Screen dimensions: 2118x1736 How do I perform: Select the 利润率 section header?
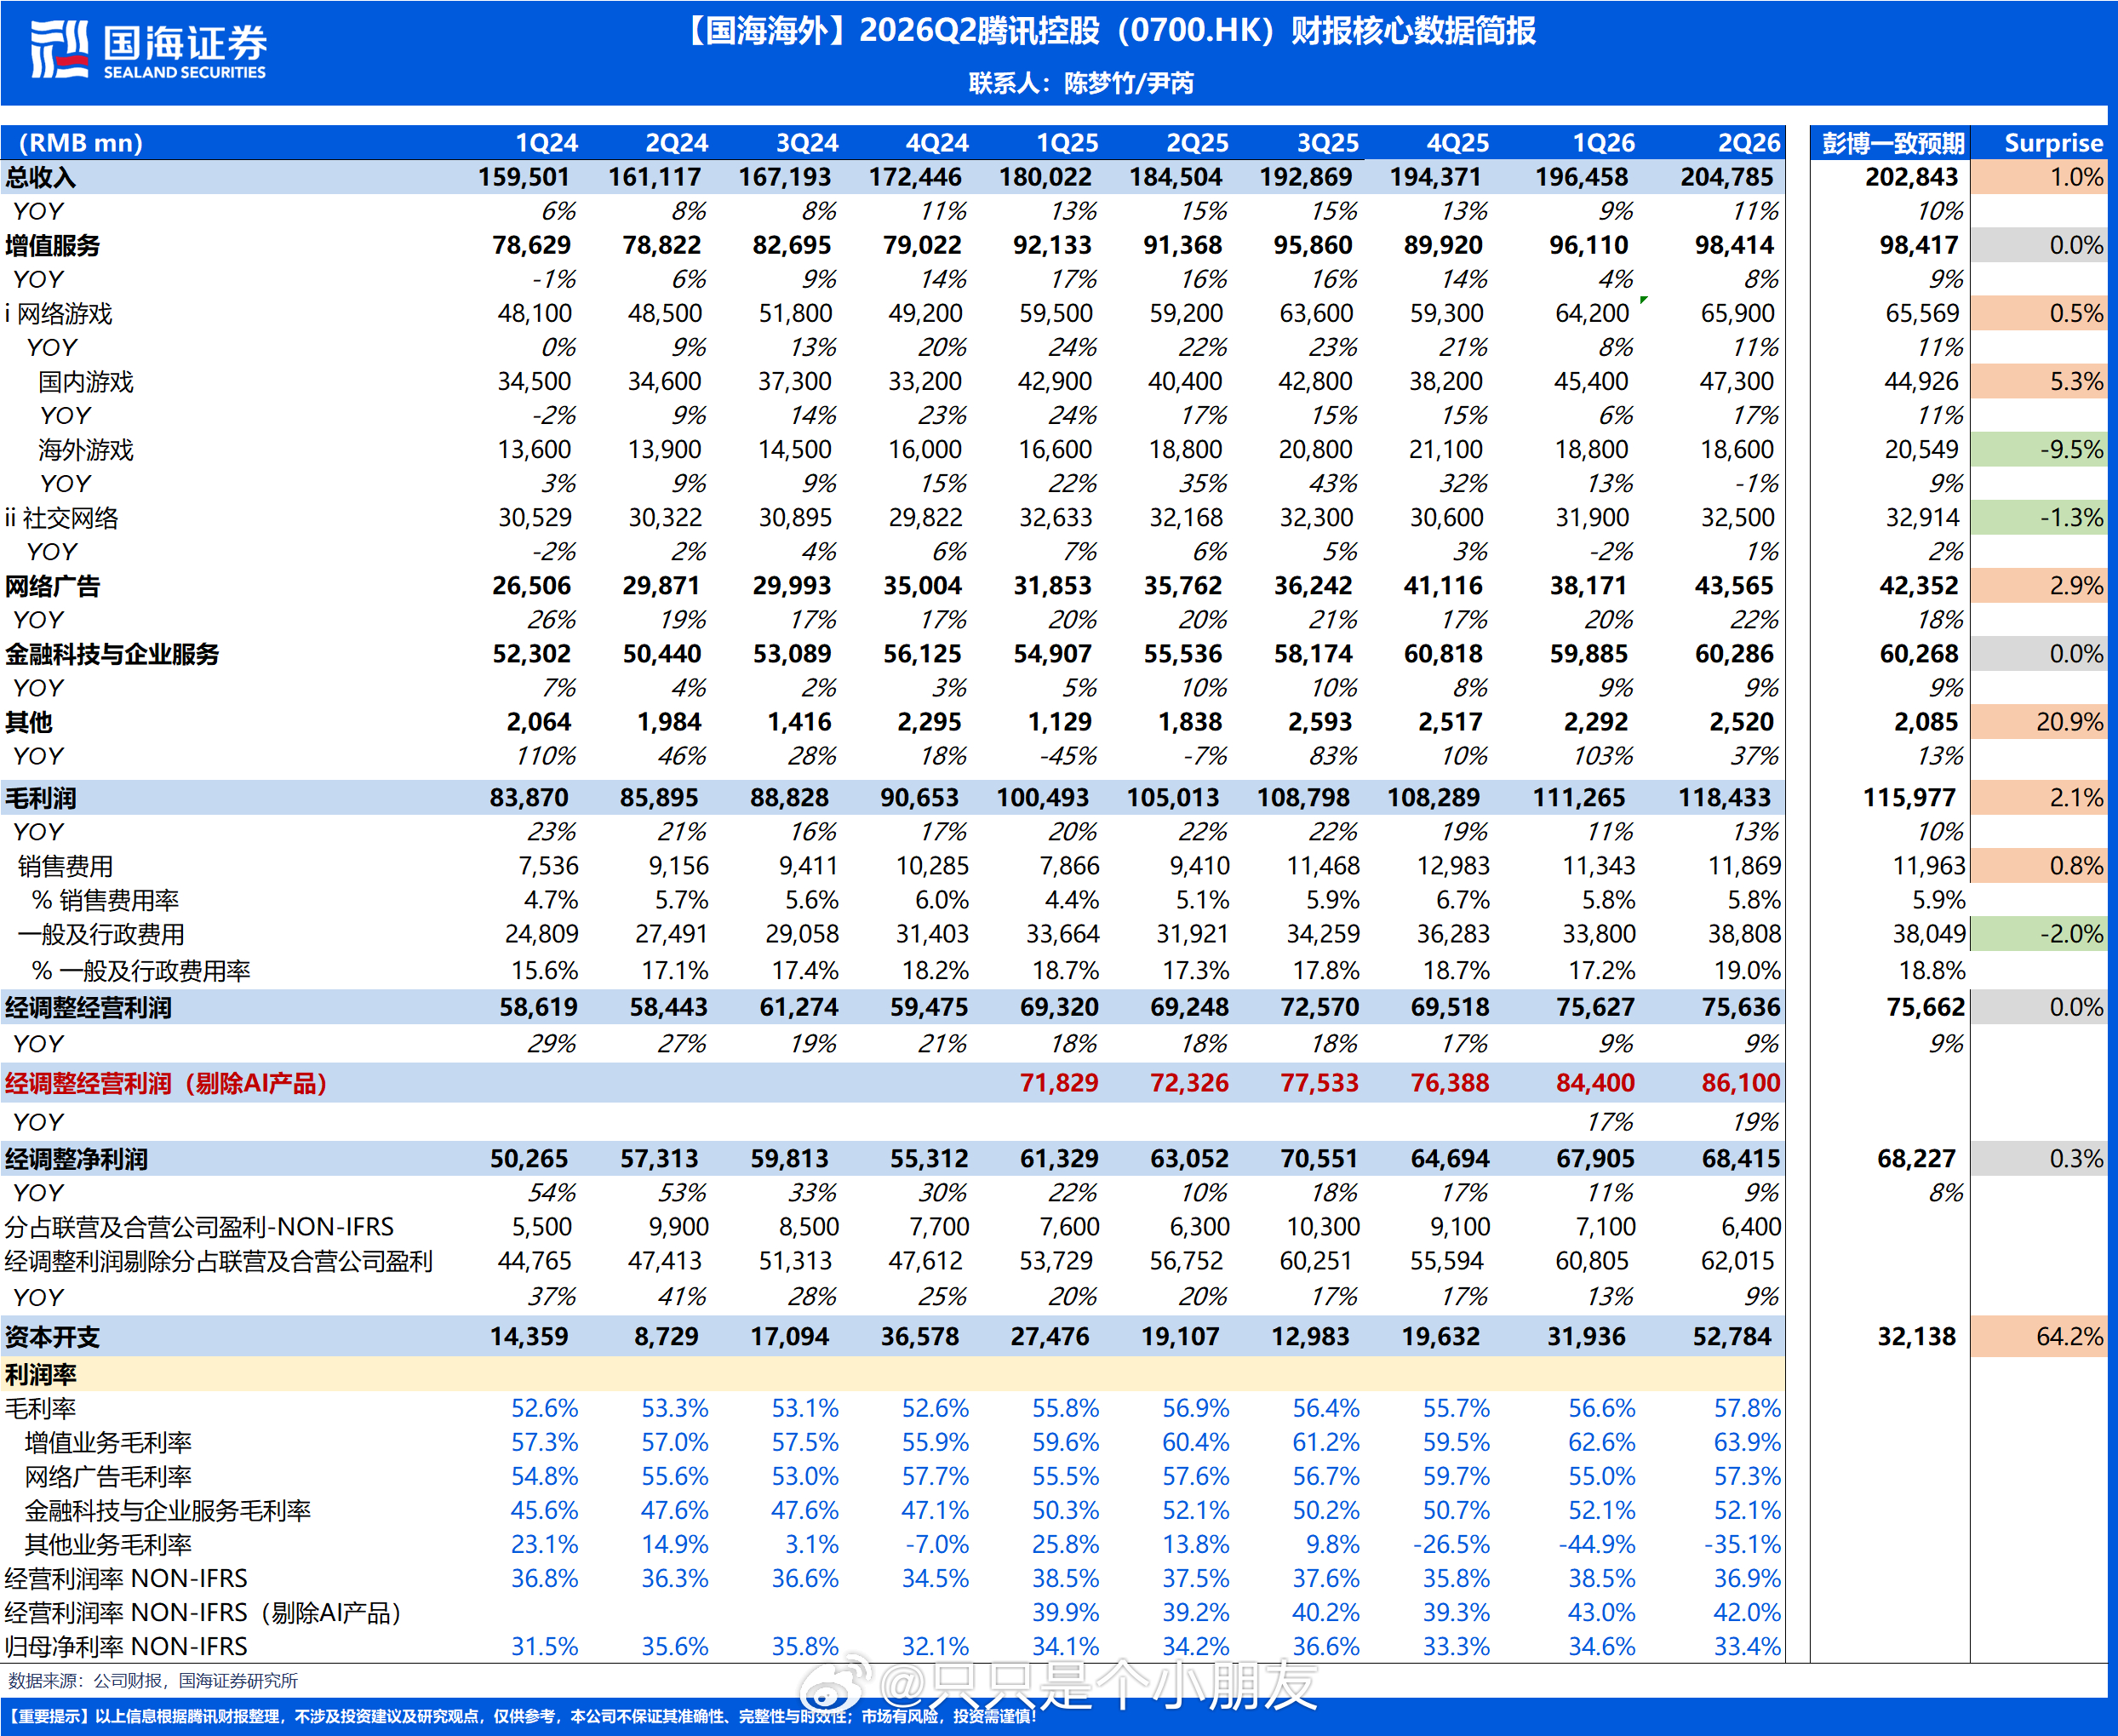[41, 1375]
